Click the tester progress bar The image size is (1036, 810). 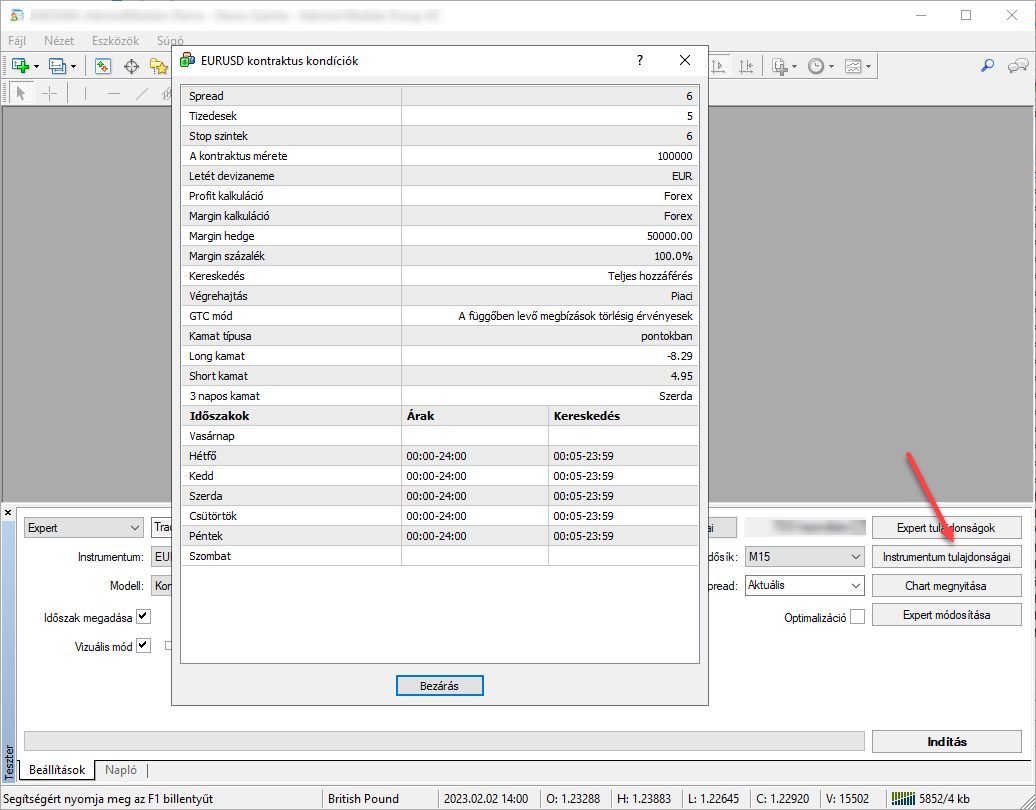tap(444, 741)
